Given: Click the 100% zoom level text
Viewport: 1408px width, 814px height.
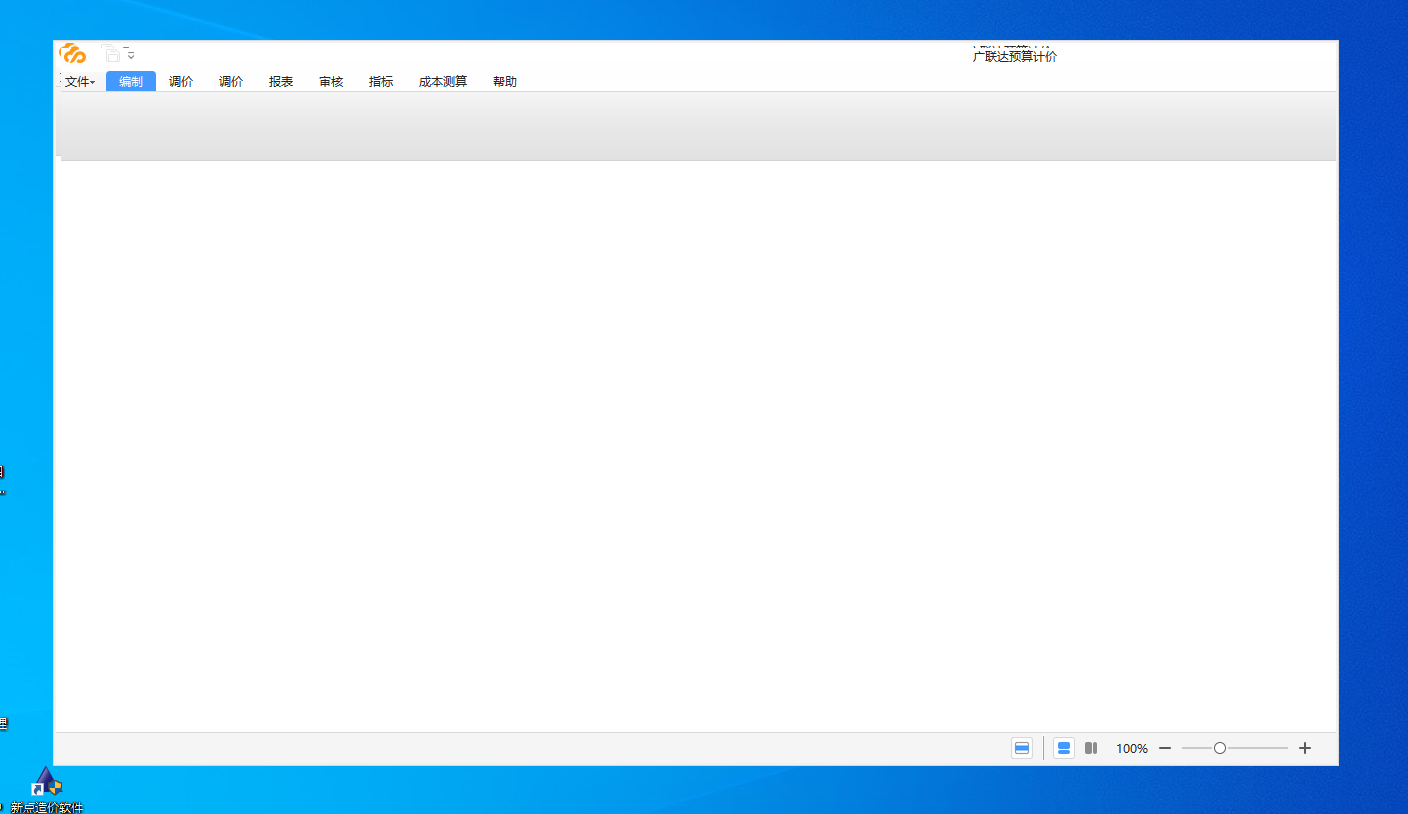Looking at the screenshot, I should pyautogui.click(x=1132, y=748).
